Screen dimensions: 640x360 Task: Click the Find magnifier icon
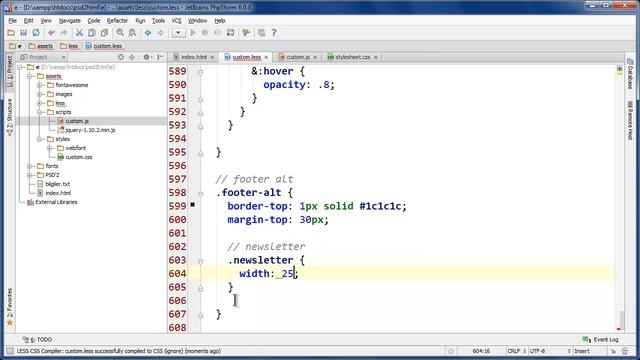pyautogui.click(x=120, y=33)
